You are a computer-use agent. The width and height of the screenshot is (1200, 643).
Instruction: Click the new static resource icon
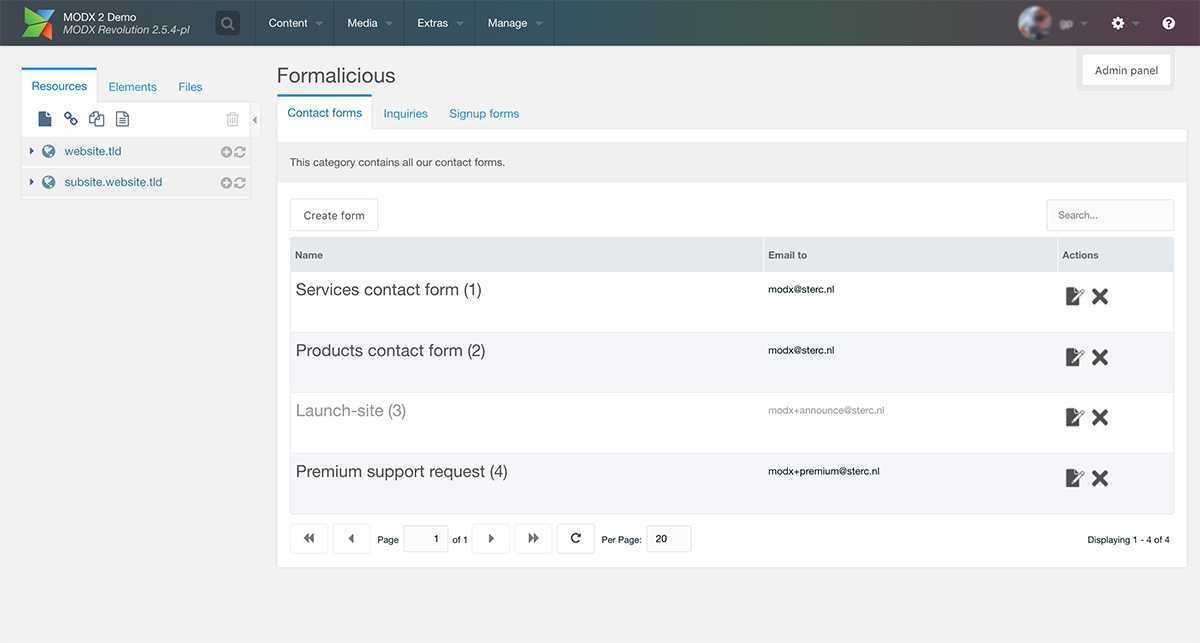122,119
